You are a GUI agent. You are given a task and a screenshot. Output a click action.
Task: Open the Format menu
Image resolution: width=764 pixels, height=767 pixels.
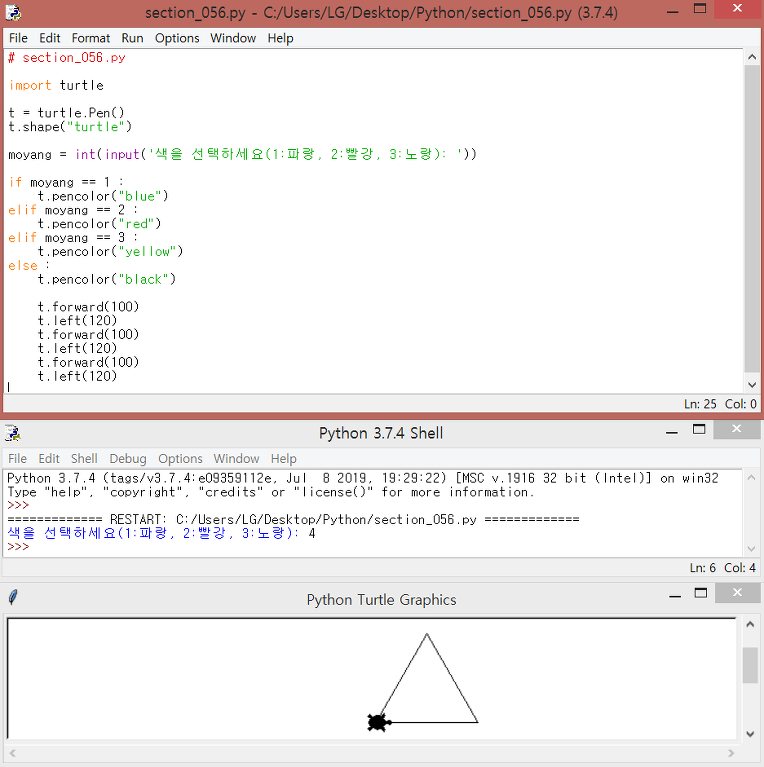tap(90, 38)
